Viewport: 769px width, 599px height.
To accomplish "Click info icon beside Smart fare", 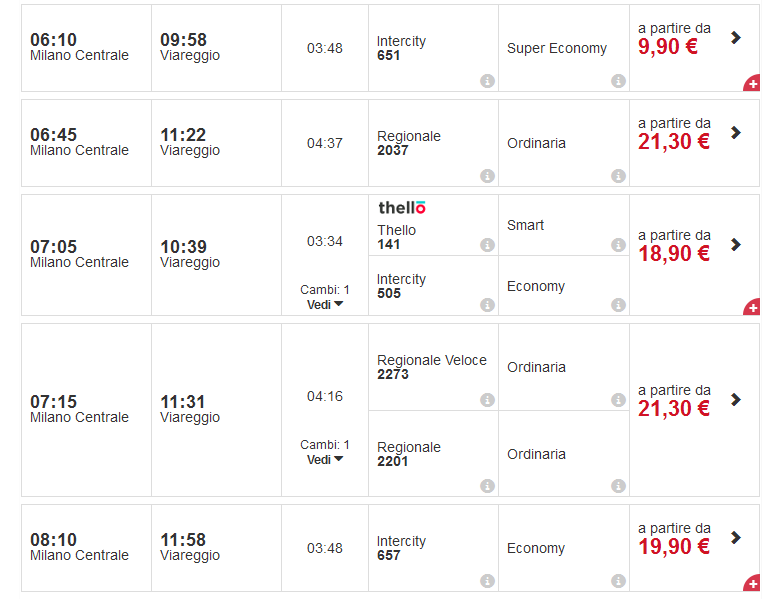I will pos(618,245).
